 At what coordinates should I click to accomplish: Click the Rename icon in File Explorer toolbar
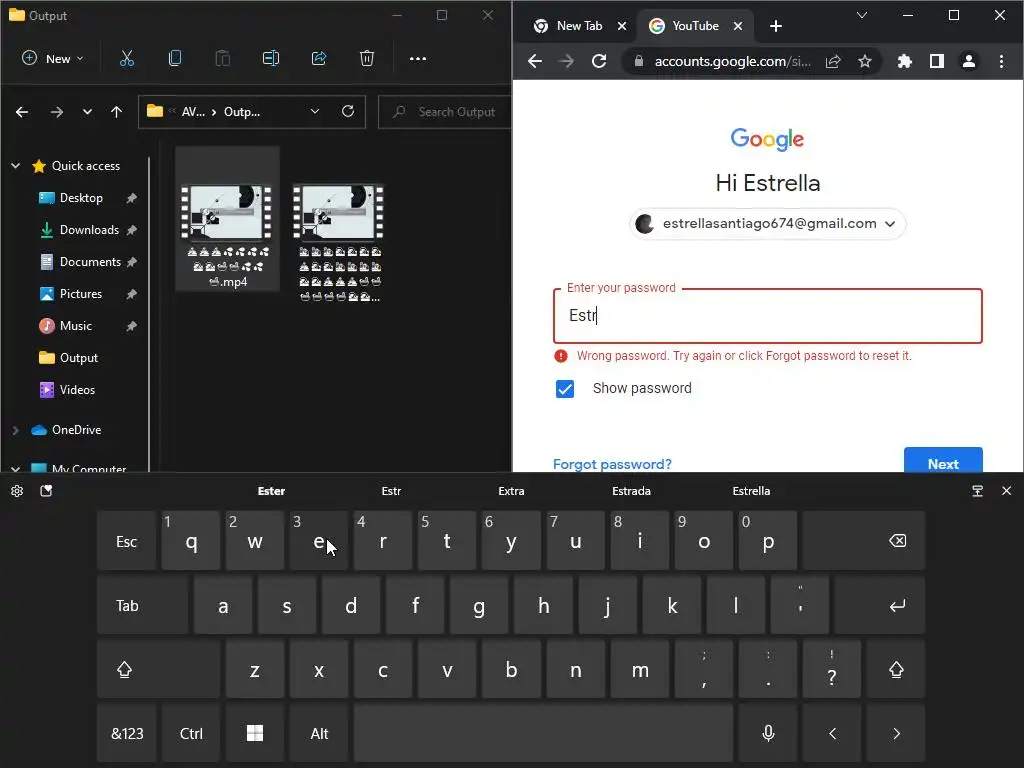click(270, 59)
